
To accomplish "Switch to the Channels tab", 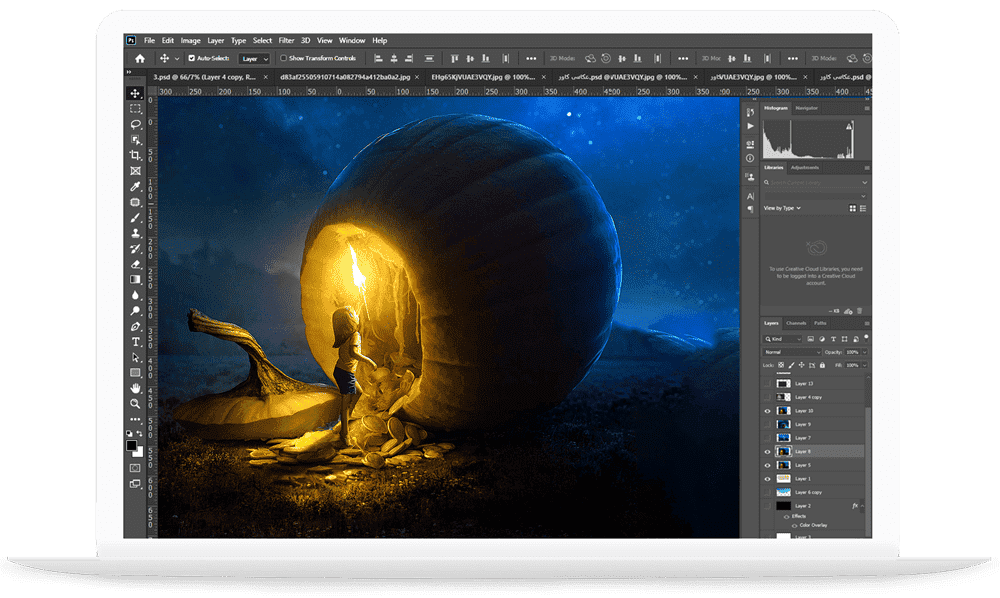I will [x=796, y=323].
